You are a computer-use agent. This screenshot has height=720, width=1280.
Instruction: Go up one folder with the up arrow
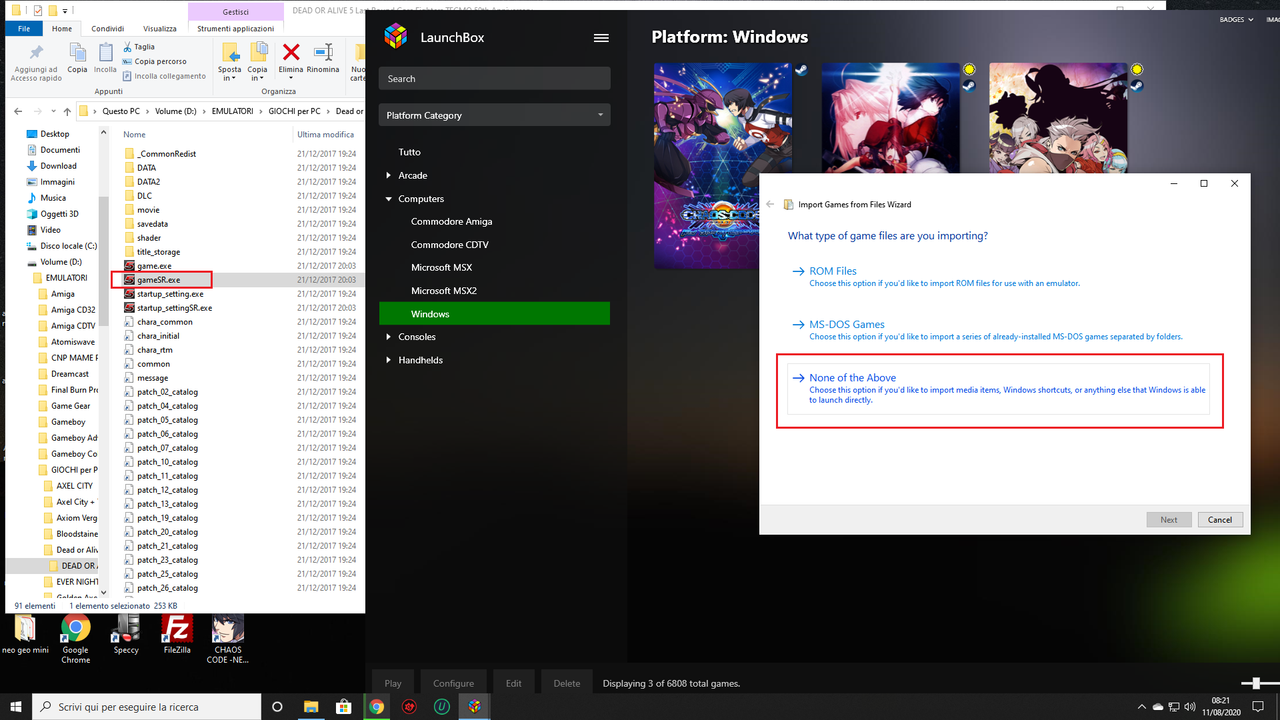67,111
